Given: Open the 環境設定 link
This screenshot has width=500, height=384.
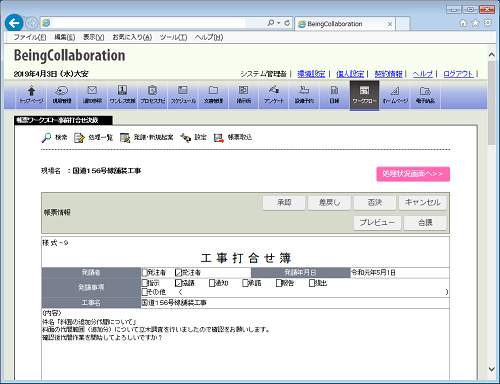Looking at the screenshot, I should (311, 74).
